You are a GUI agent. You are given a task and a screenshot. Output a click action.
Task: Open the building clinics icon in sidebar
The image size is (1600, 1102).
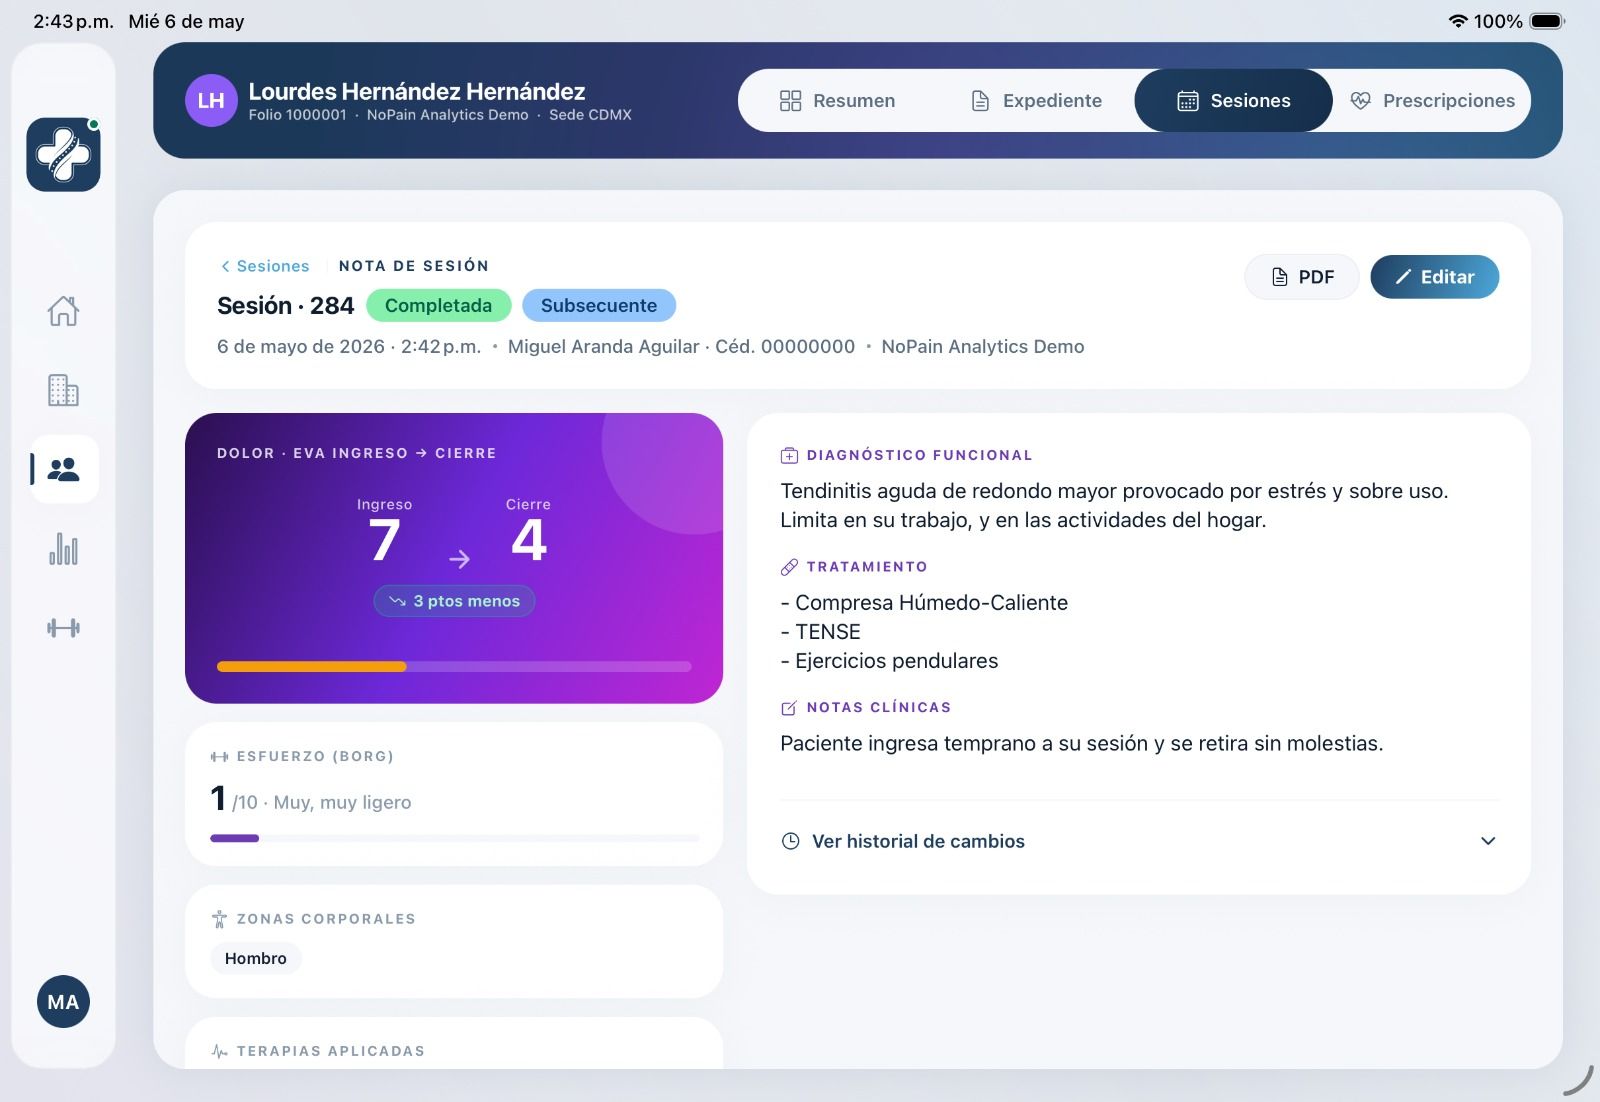63,390
